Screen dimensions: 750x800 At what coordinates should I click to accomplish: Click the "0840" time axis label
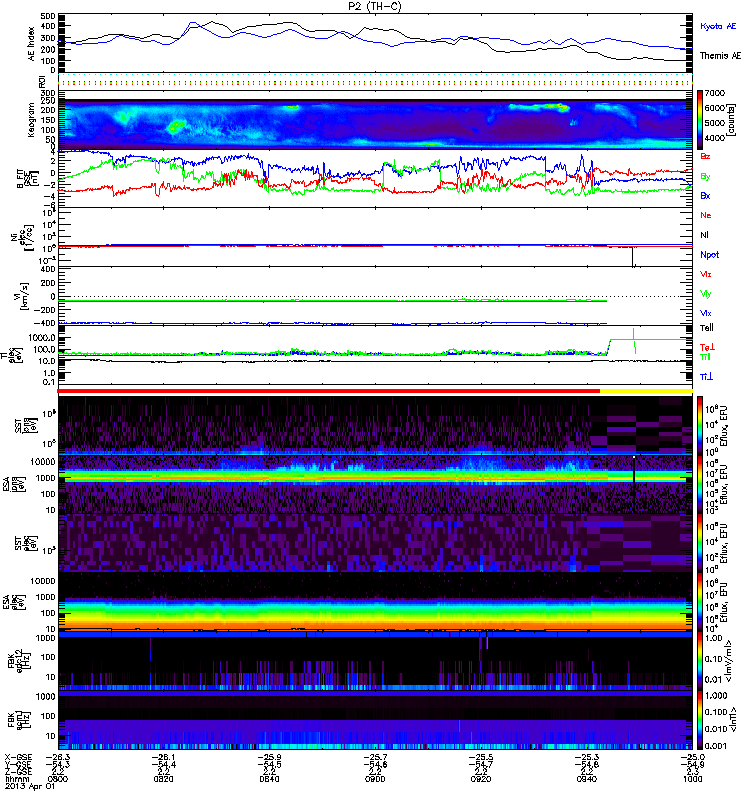point(269,779)
